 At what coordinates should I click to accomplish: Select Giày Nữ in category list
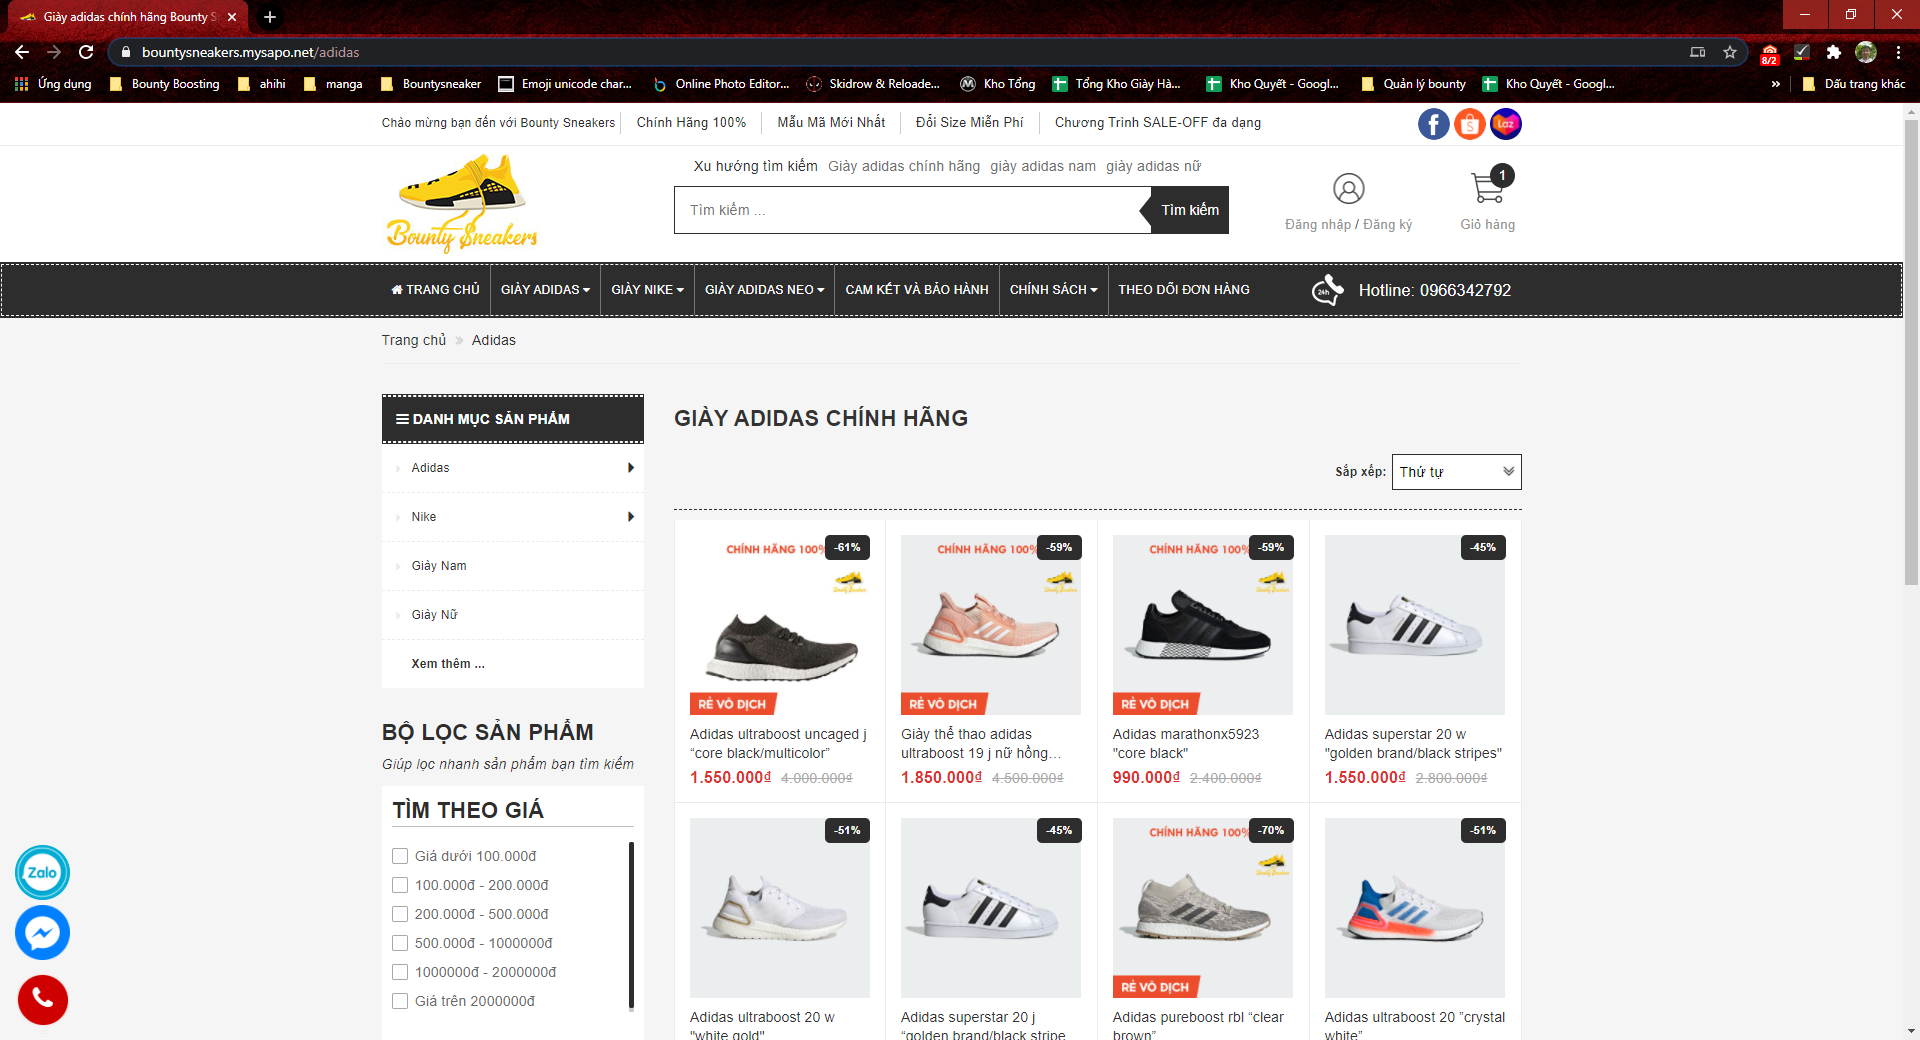point(435,615)
